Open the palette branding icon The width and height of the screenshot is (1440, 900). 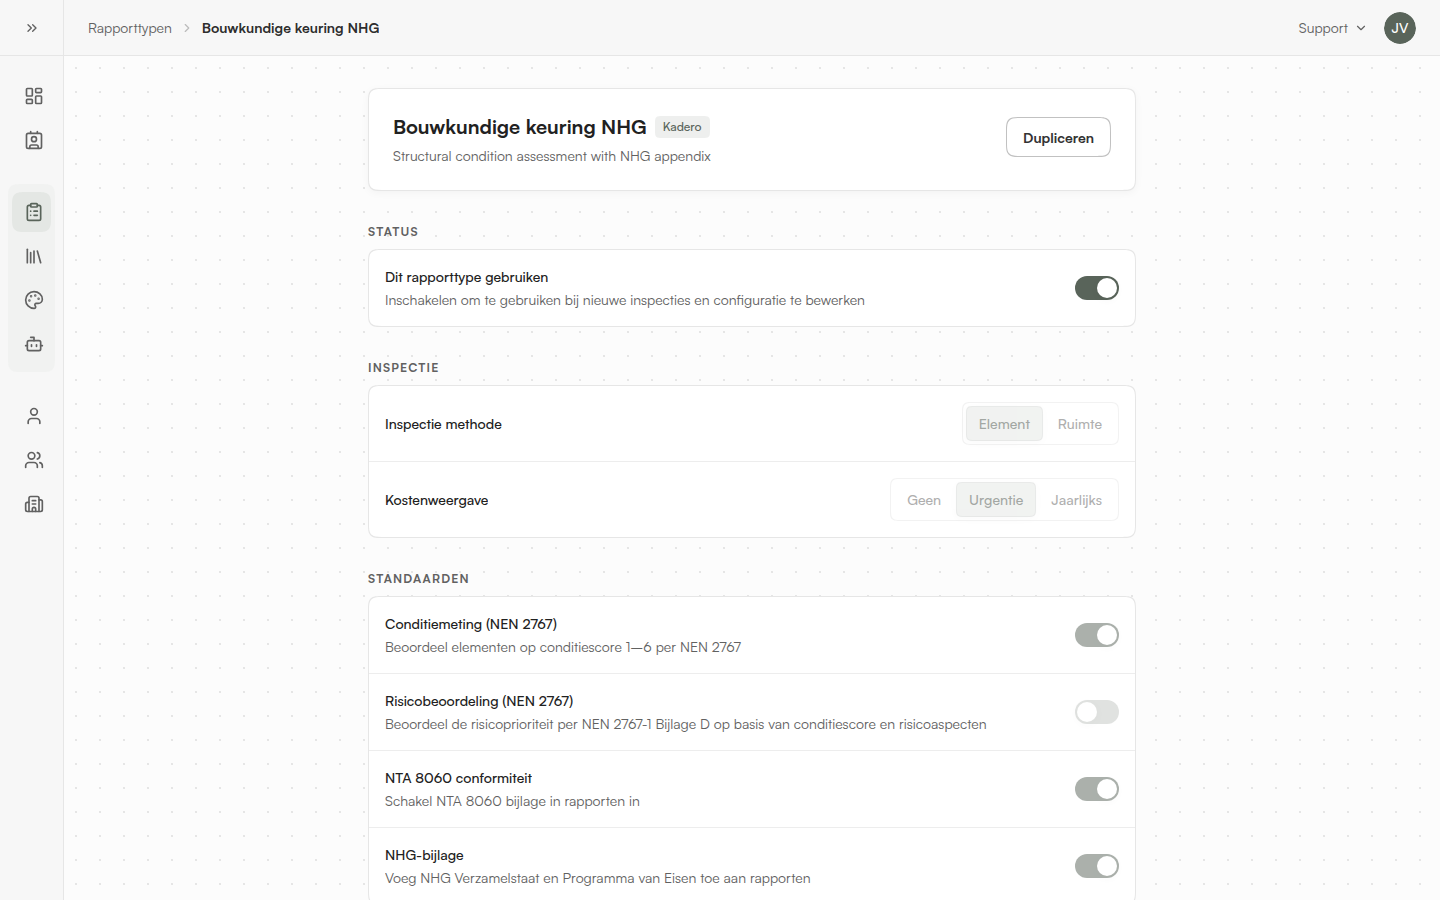click(x=34, y=300)
